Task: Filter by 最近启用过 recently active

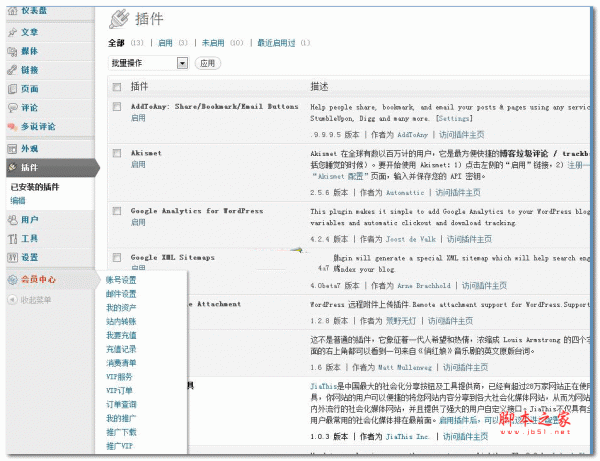Action: point(276,43)
